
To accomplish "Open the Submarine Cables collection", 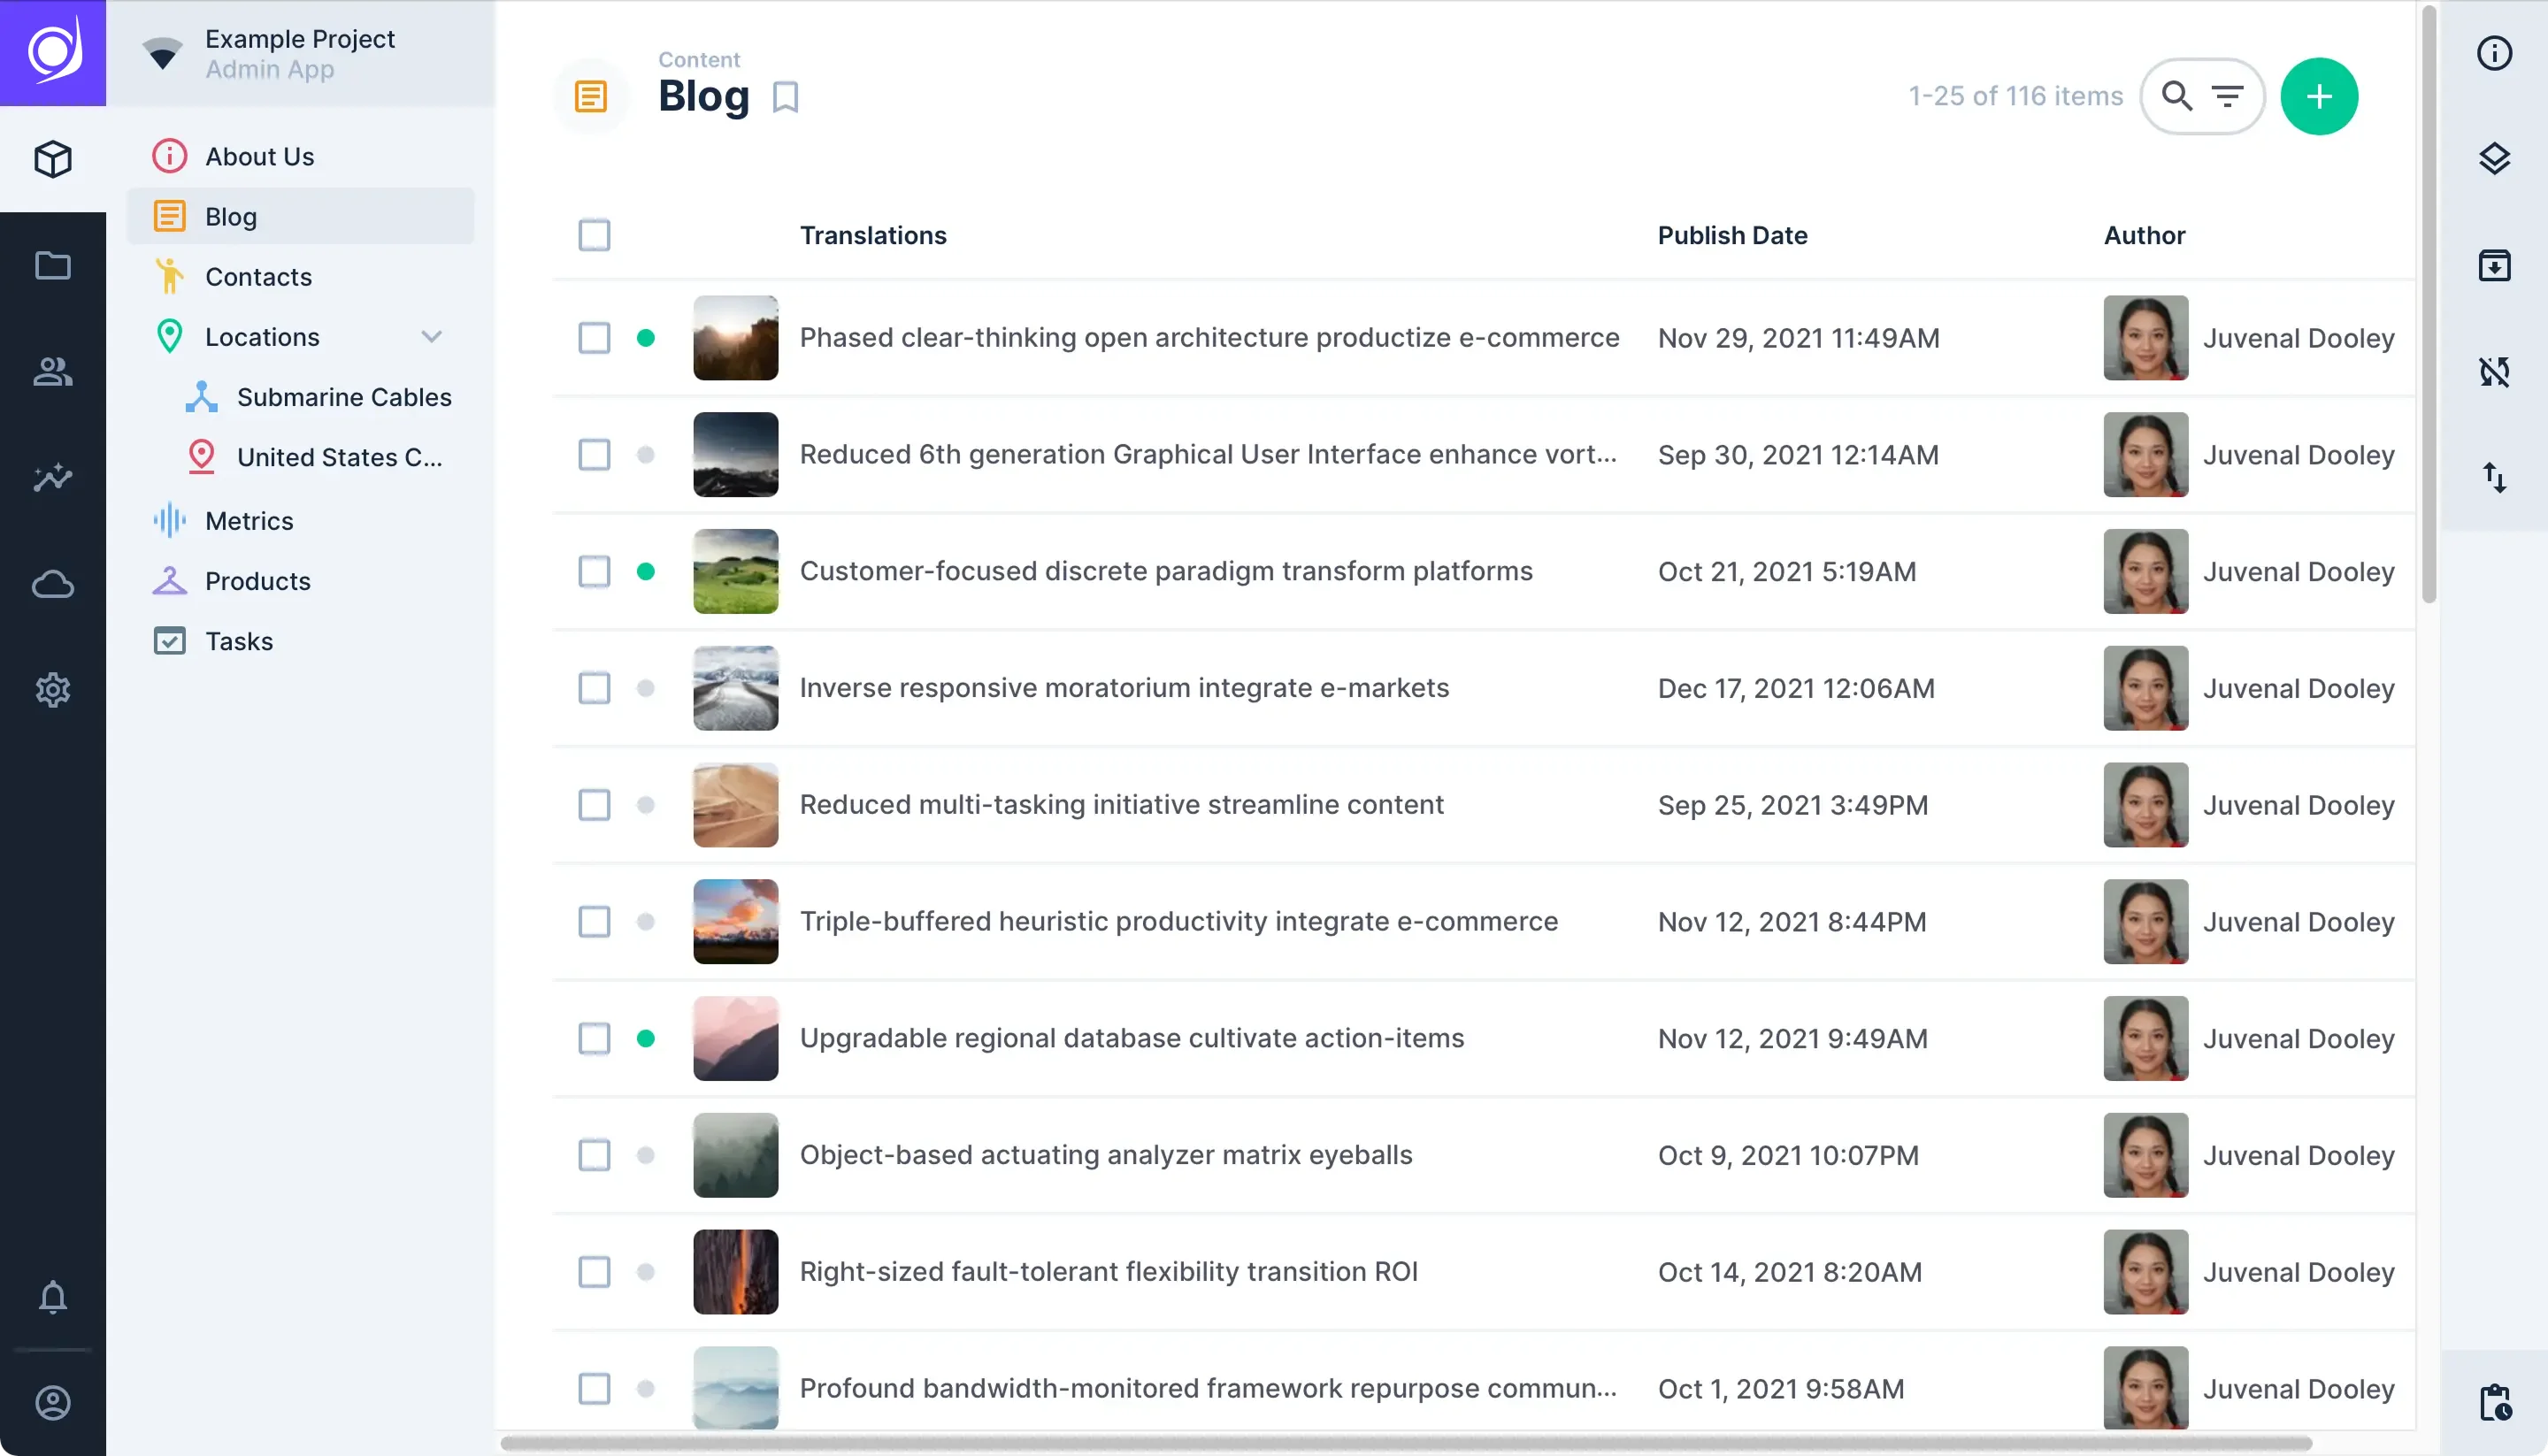I will [x=343, y=397].
